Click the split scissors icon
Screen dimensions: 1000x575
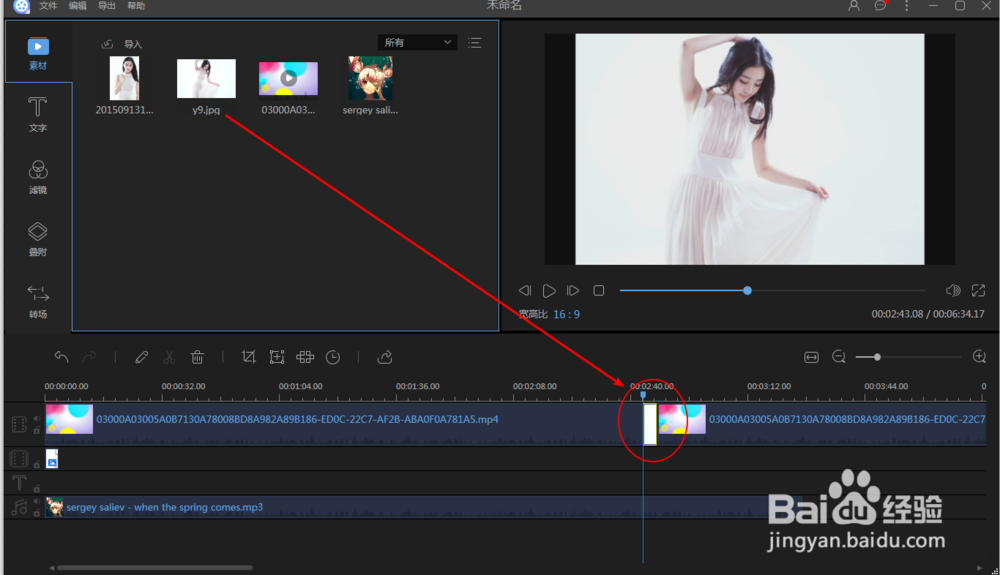click(169, 357)
